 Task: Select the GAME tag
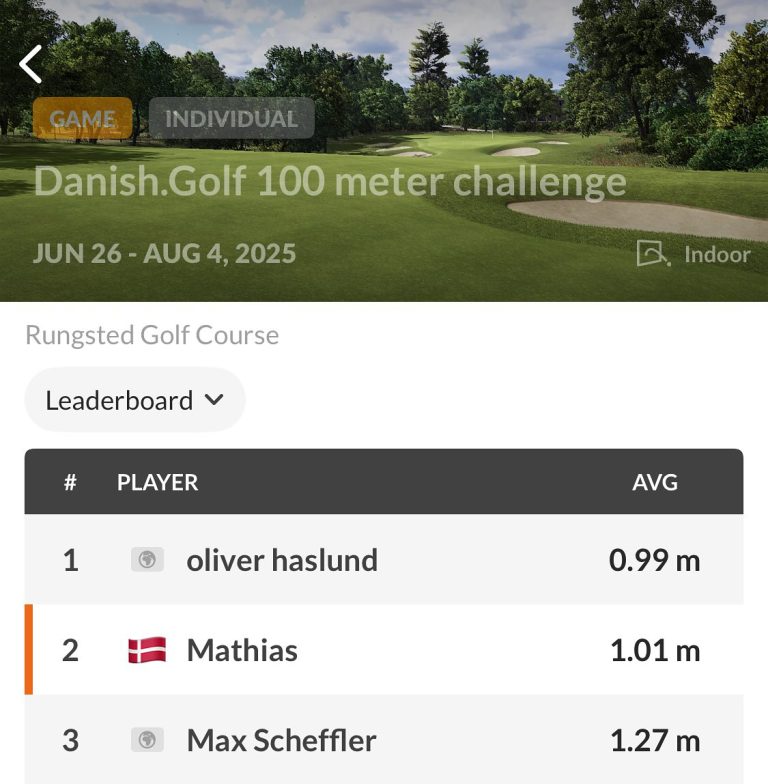[82, 118]
